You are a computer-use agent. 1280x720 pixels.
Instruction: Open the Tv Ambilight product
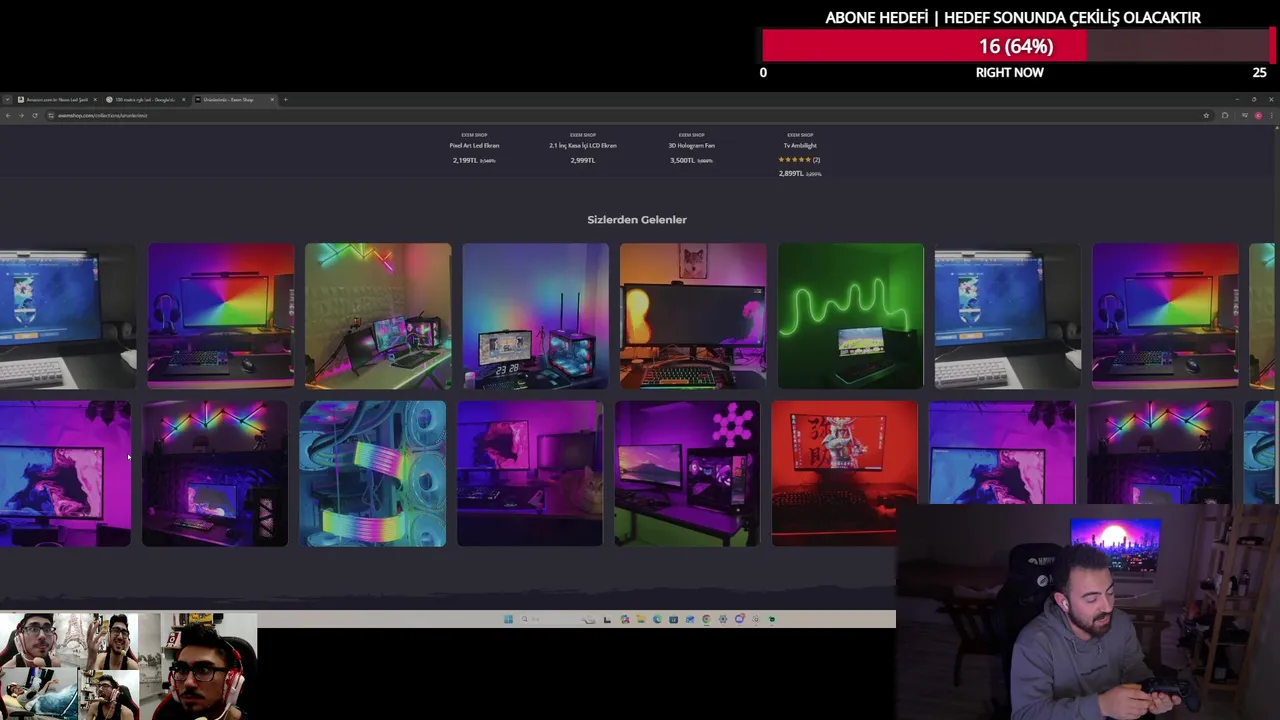800,146
